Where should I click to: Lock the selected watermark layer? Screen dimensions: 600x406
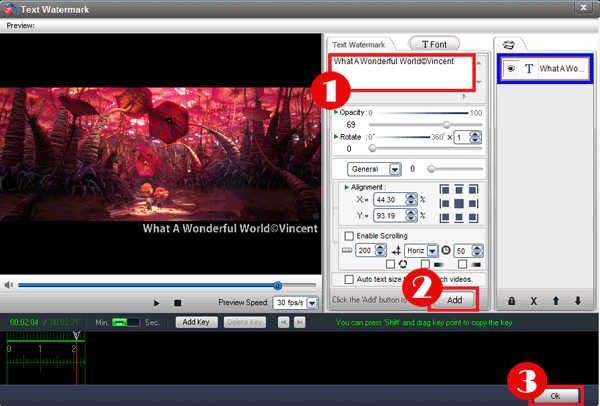tap(511, 301)
